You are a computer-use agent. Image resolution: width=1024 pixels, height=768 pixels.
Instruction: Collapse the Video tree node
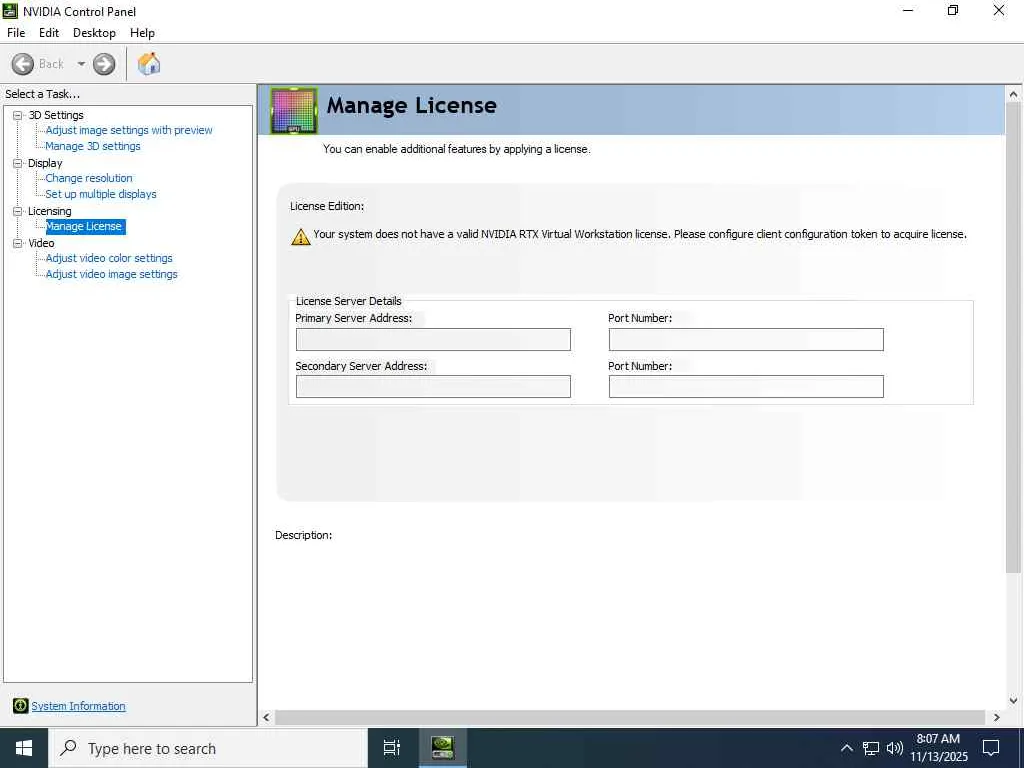point(18,243)
